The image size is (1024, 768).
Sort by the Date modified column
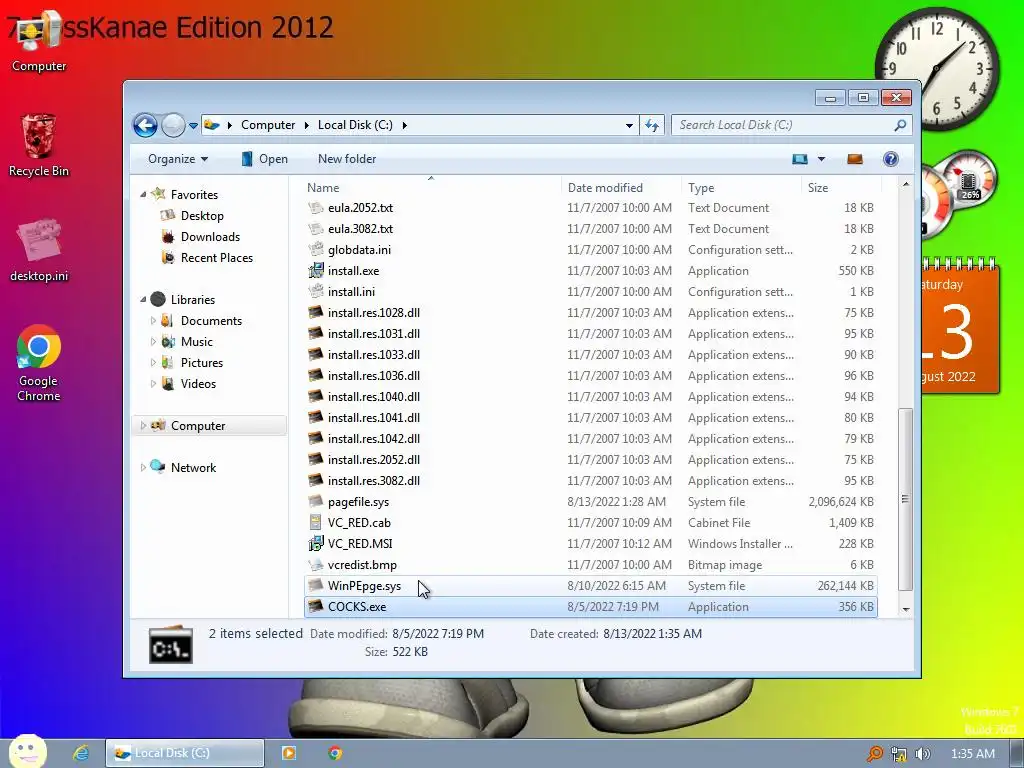click(x=620, y=187)
